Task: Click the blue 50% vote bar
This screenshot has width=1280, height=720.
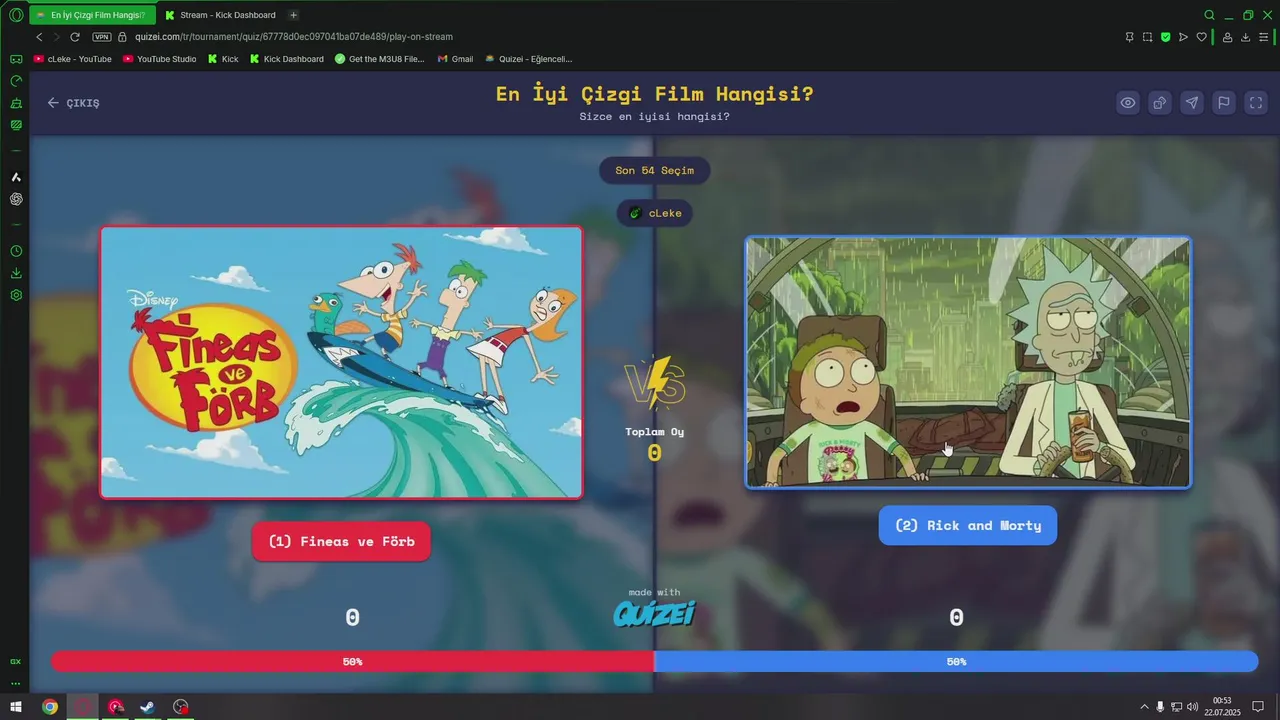Action: [x=956, y=661]
